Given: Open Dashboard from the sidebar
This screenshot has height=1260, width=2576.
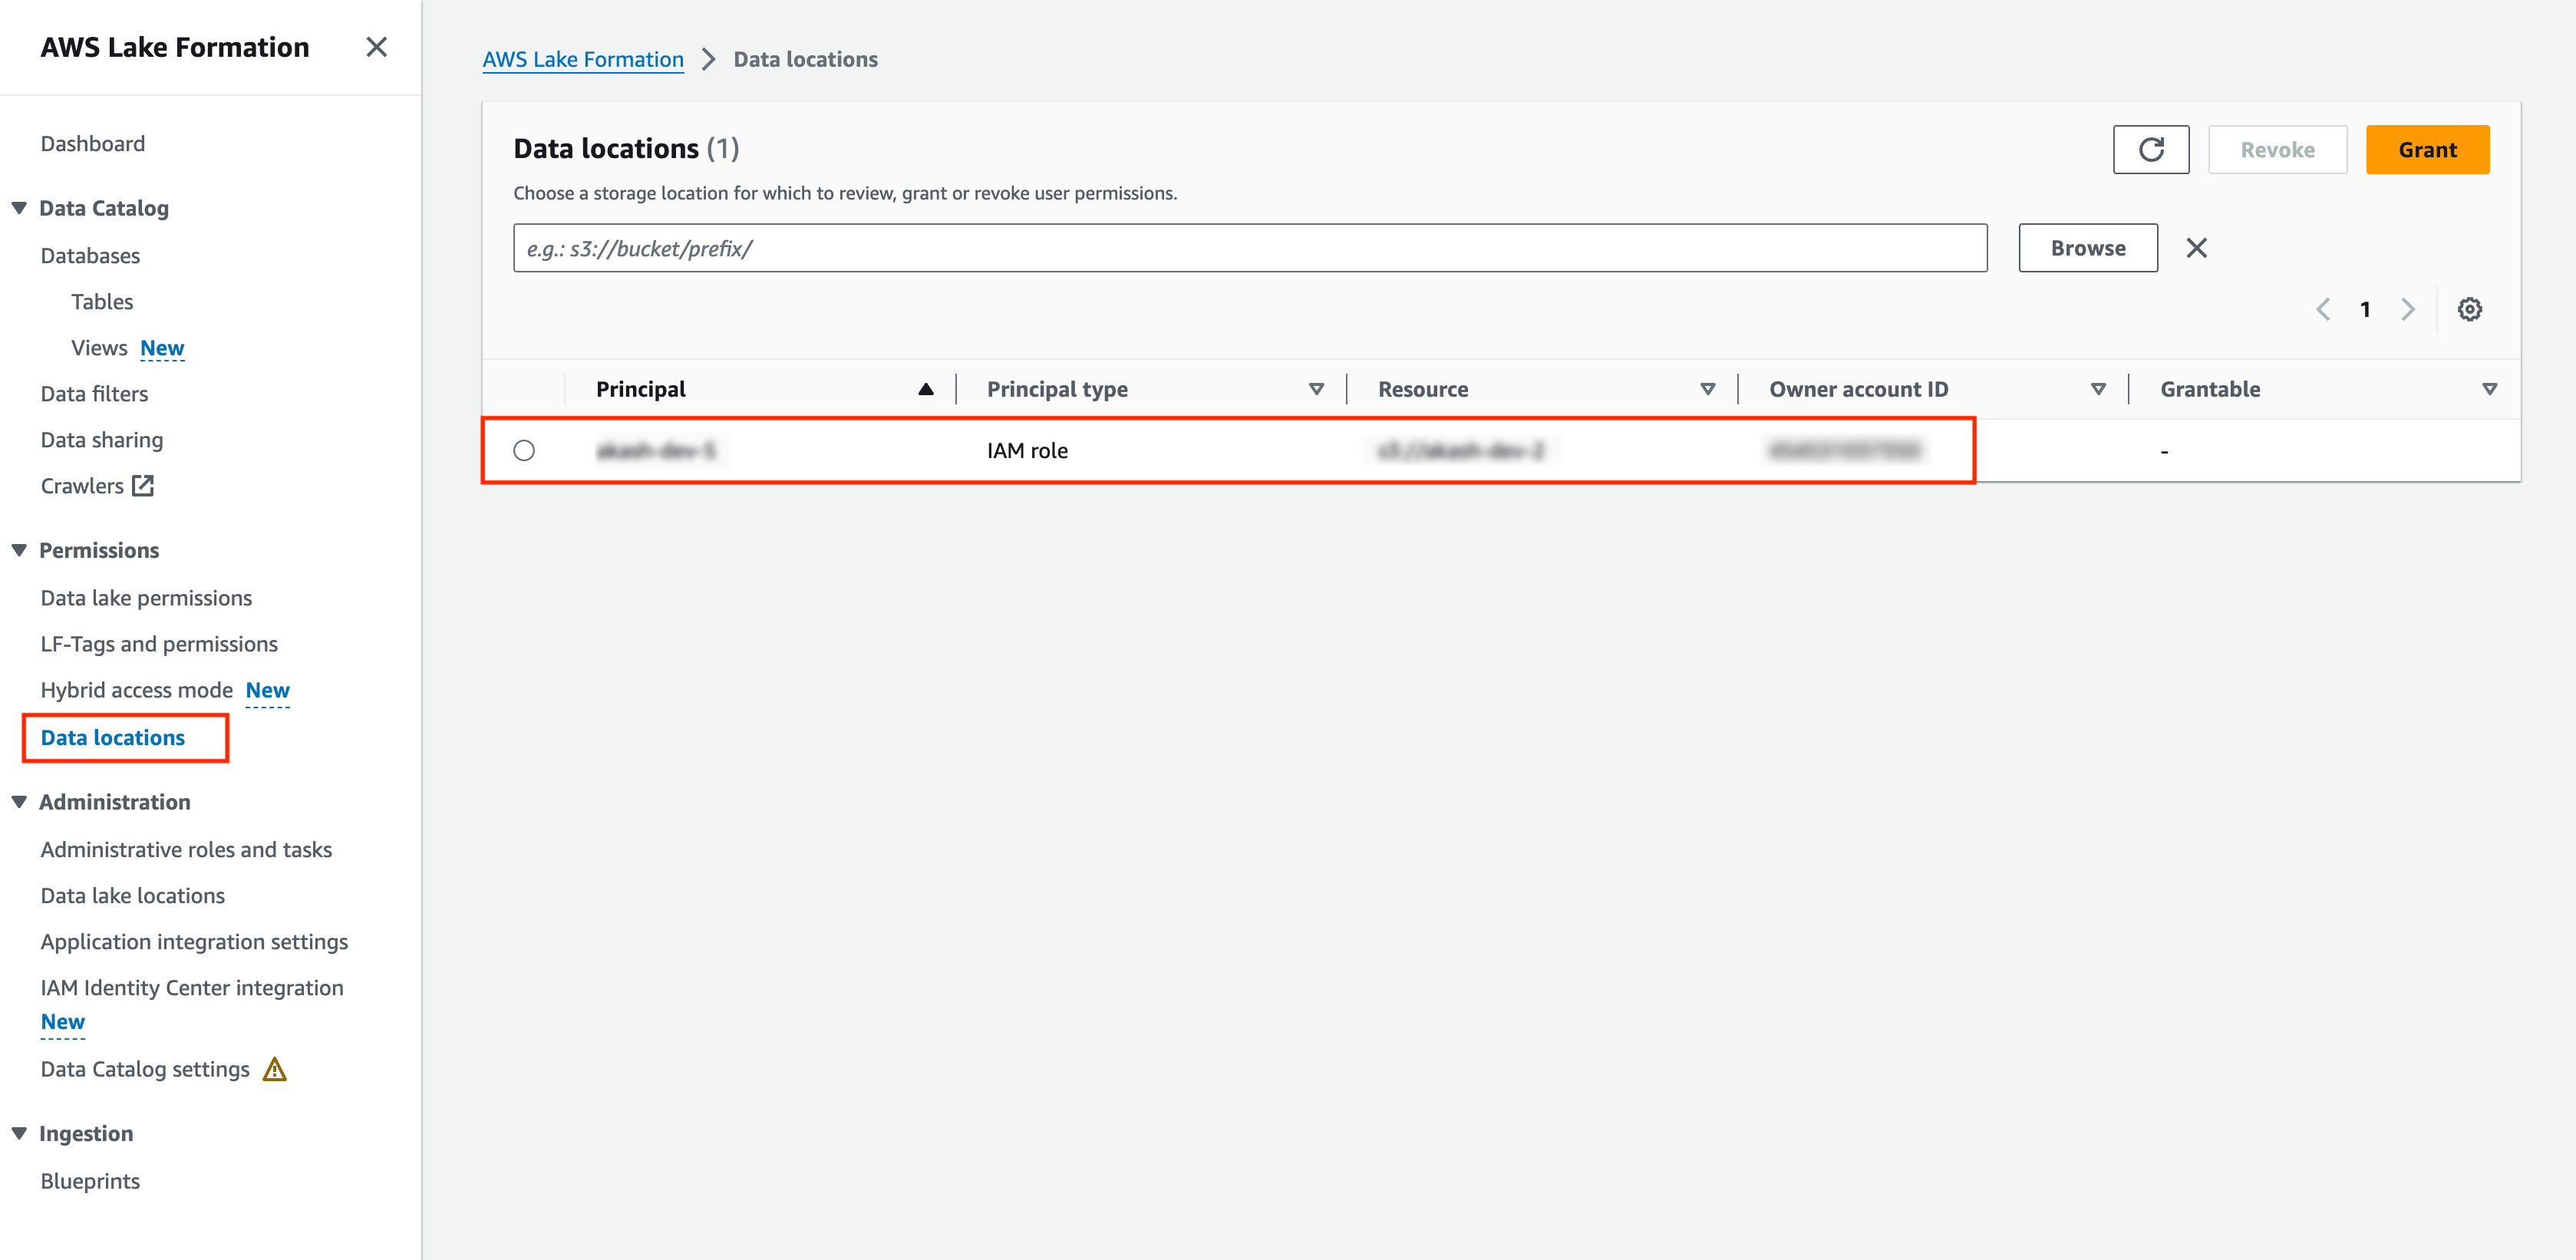Looking at the screenshot, I should click(x=93, y=144).
